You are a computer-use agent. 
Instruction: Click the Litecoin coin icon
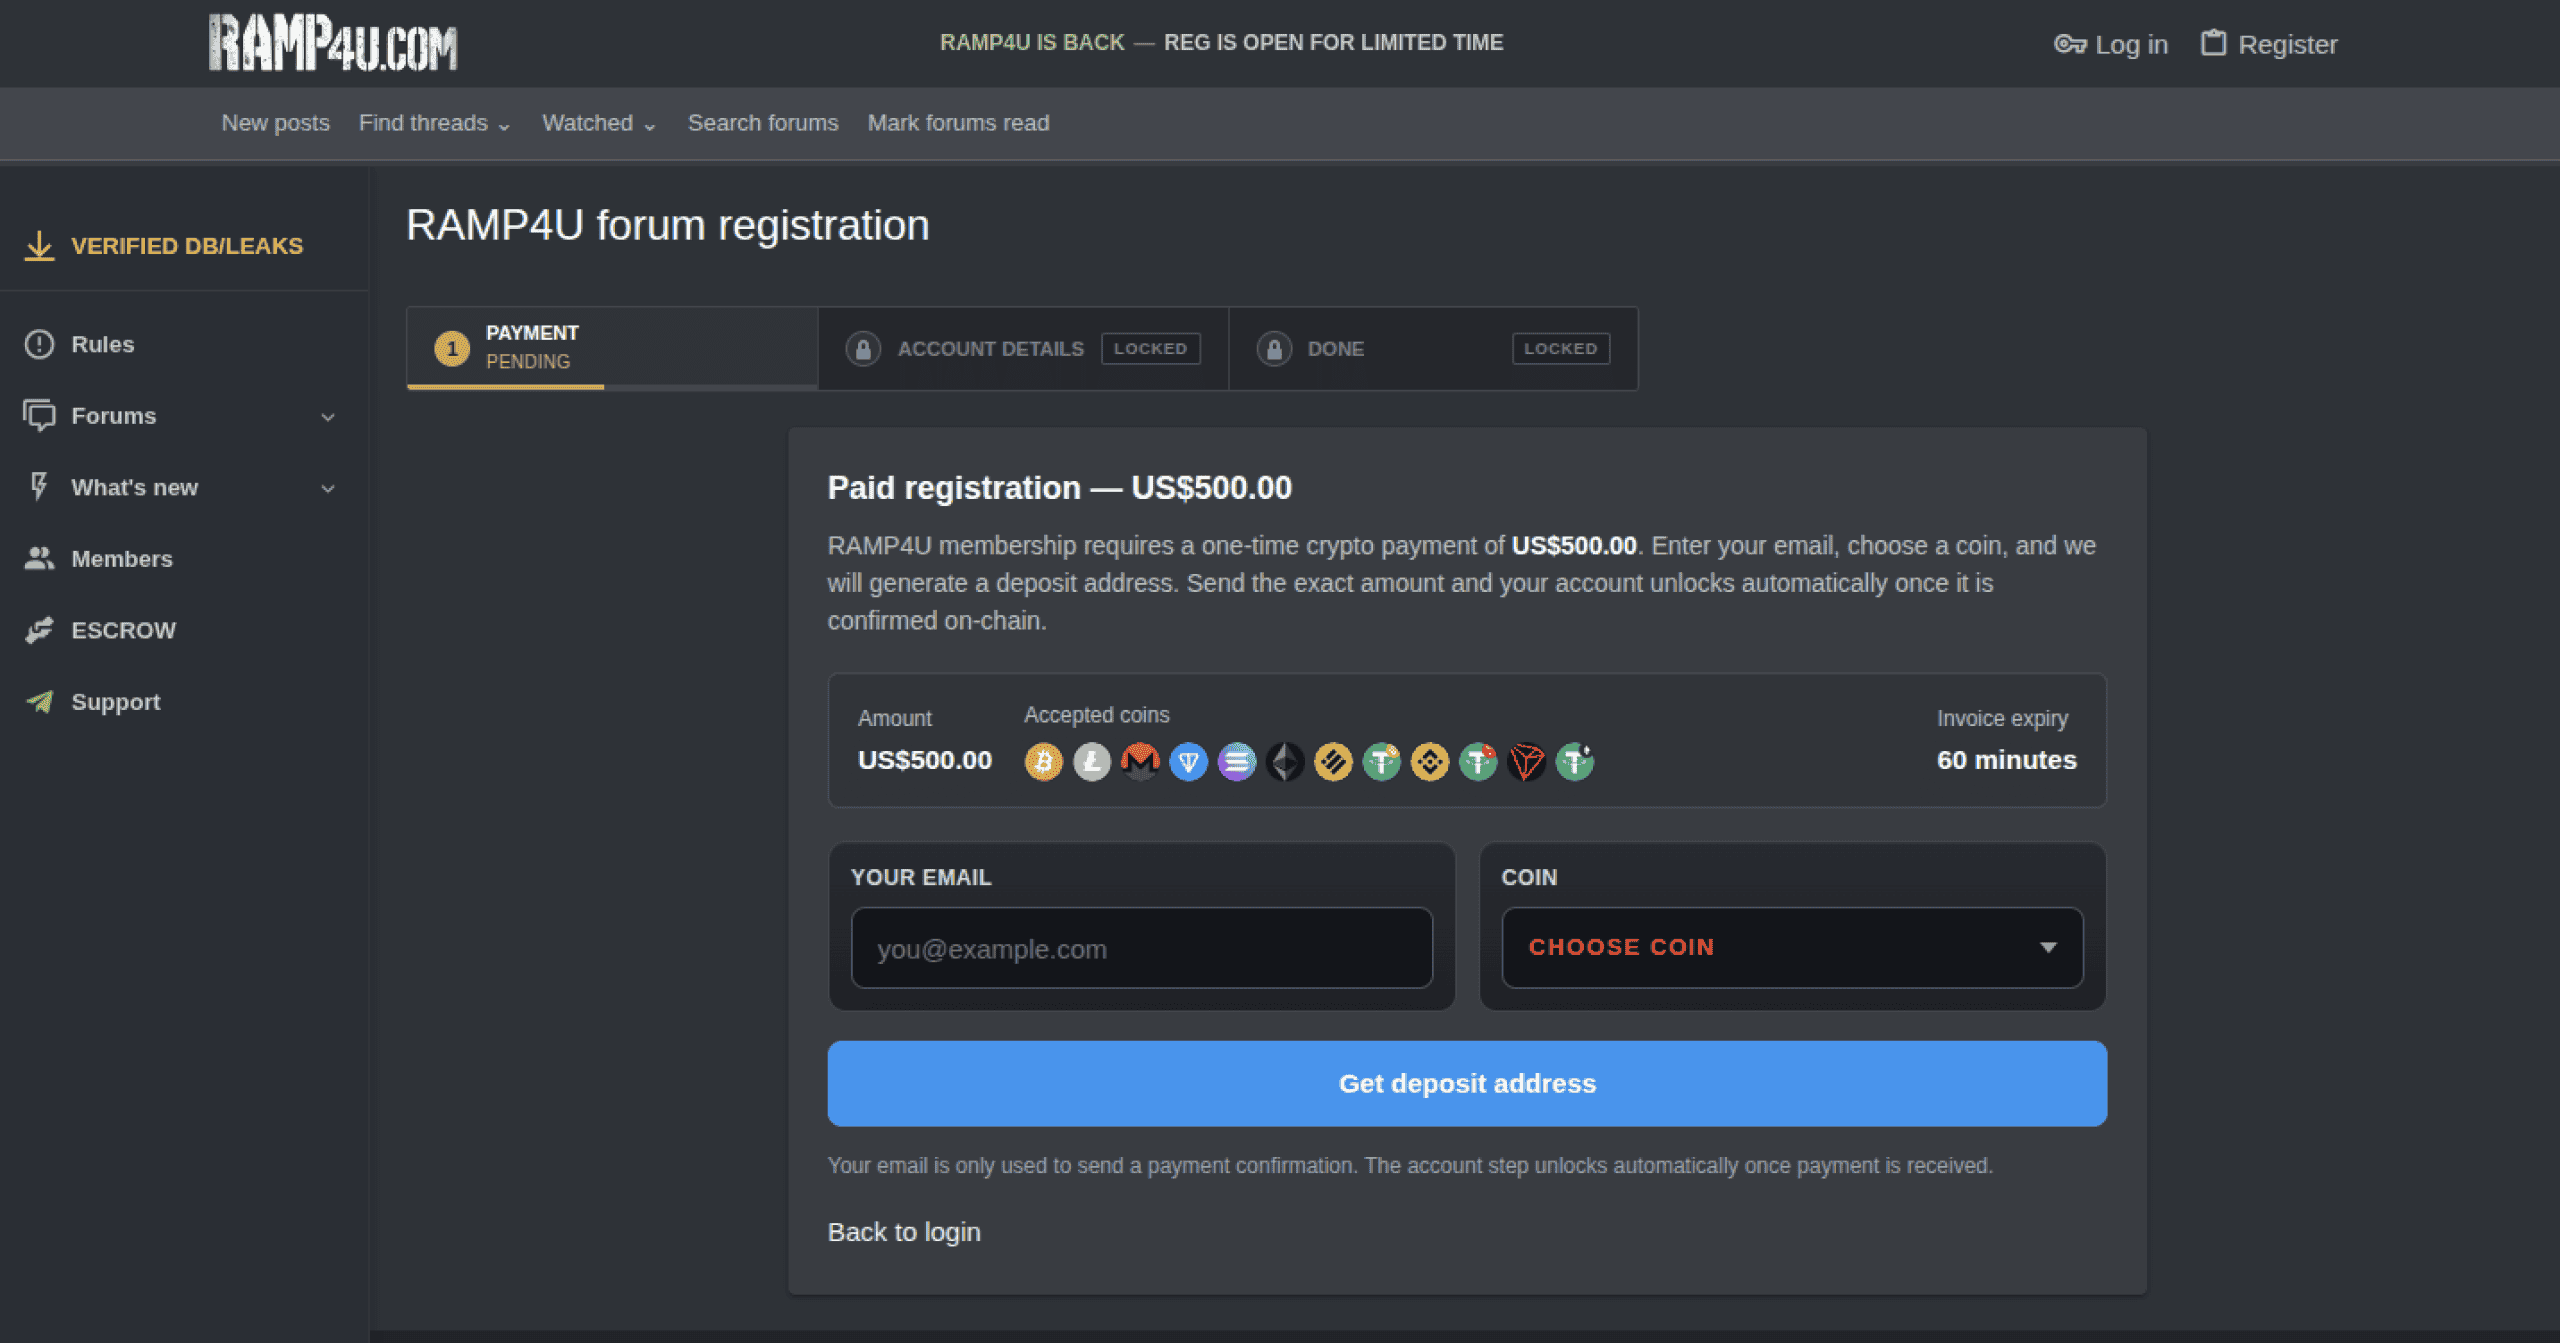coord(1091,762)
